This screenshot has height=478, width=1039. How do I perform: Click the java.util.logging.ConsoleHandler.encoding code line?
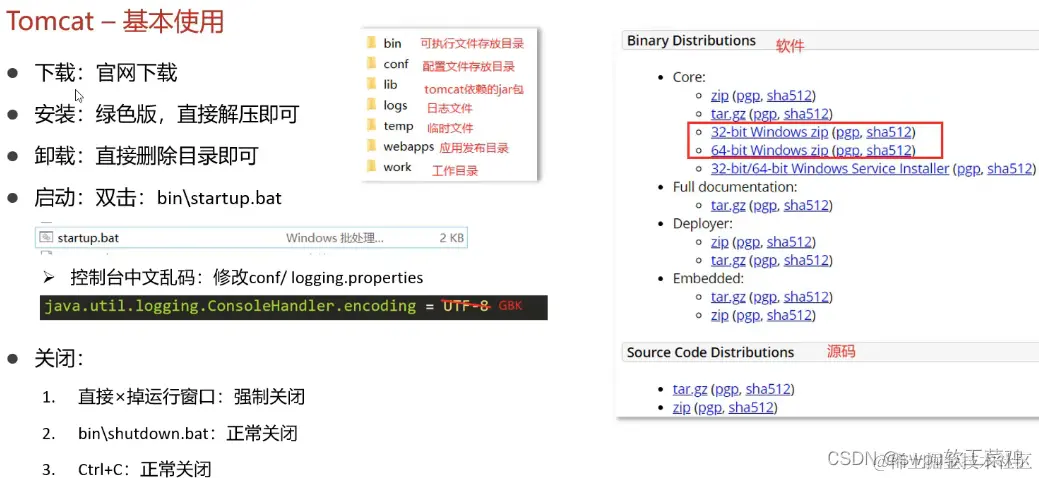294,307
